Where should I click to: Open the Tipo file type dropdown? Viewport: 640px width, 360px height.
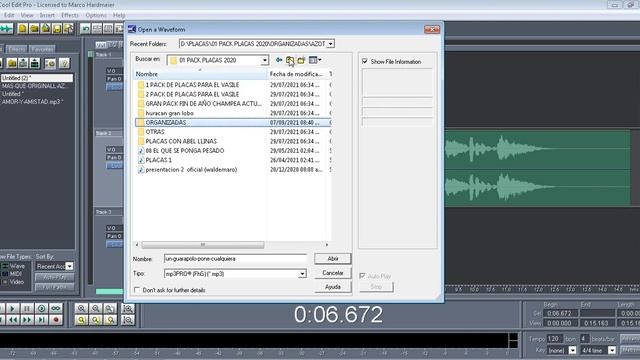[302, 274]
